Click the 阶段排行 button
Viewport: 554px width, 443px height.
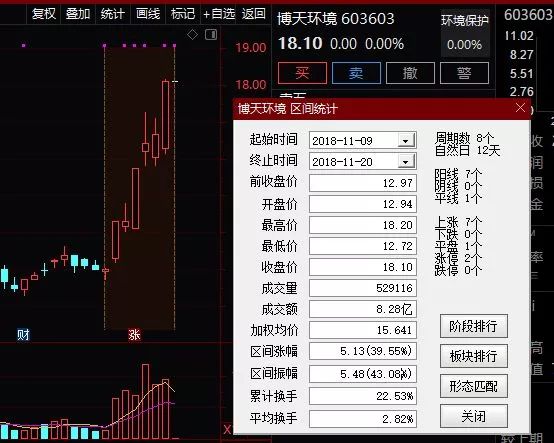[474, 326]
